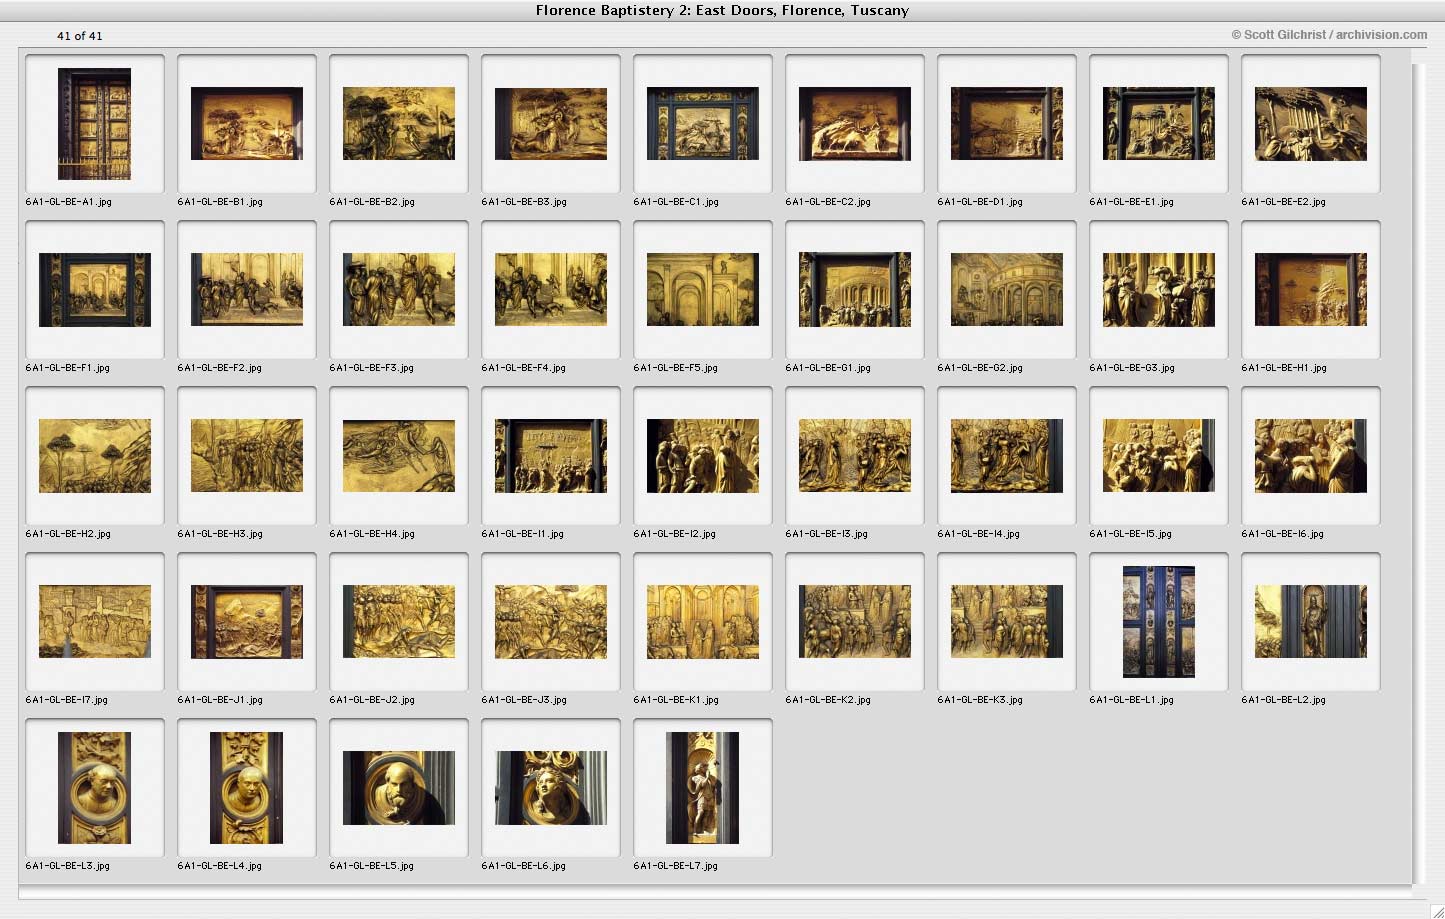View thumbnail 6A1-GL-BE-F4.jpg

[551, 290]
